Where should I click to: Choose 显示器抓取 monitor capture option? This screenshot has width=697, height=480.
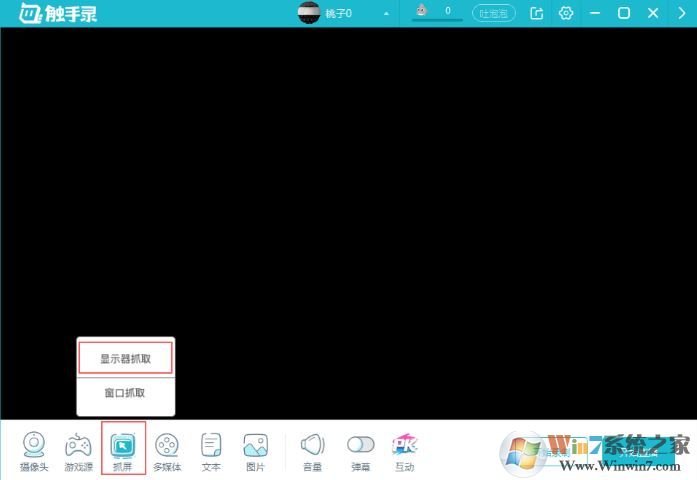pyautogui.click(x=125, y=358)
